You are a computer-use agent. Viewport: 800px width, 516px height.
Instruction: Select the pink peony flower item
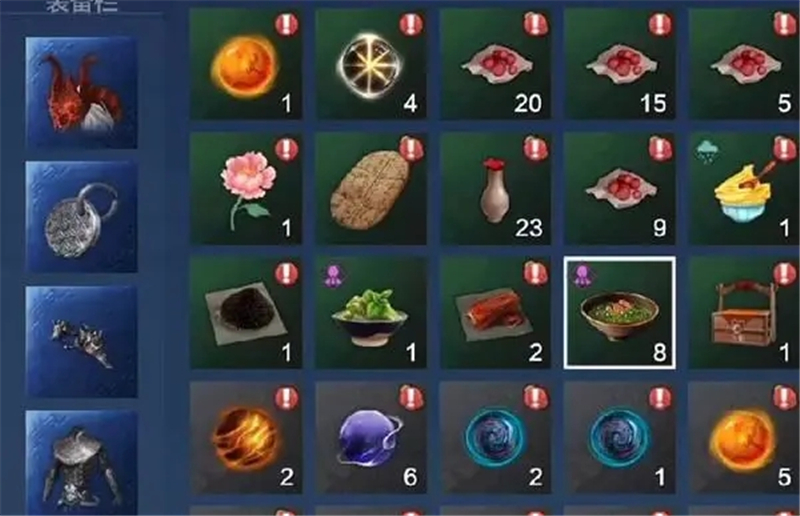246,189
